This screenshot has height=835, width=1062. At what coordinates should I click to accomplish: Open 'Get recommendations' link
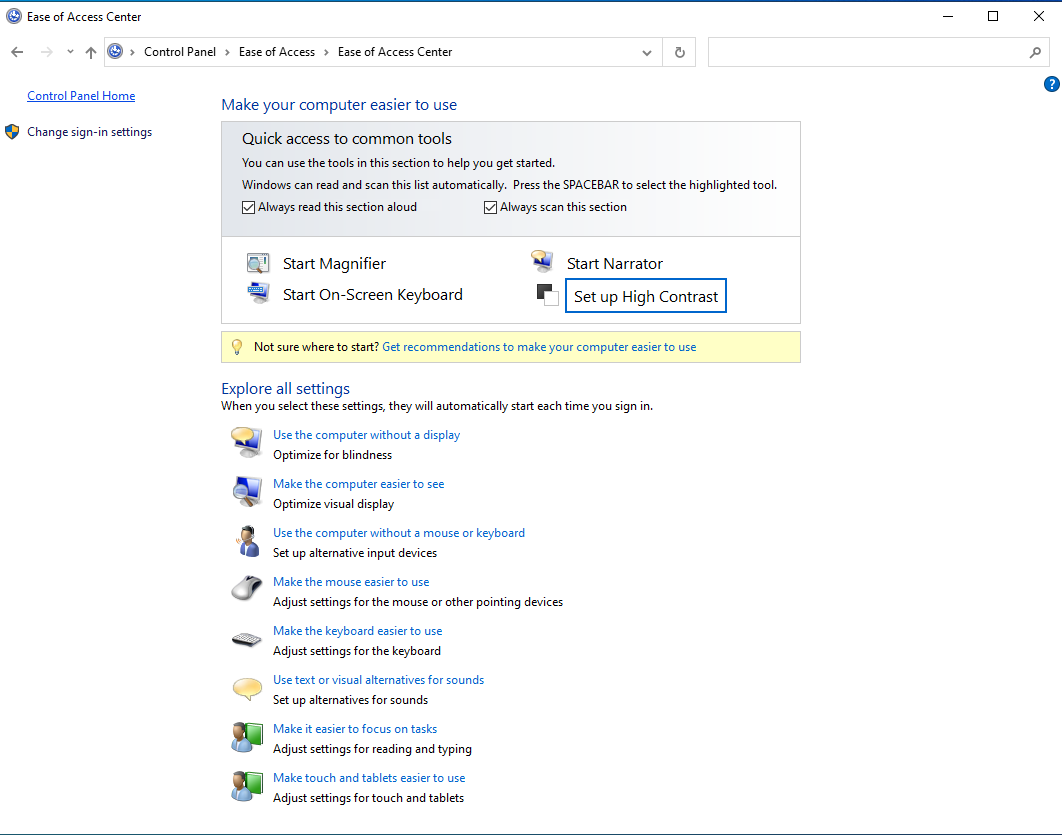[x=539, y=347]
